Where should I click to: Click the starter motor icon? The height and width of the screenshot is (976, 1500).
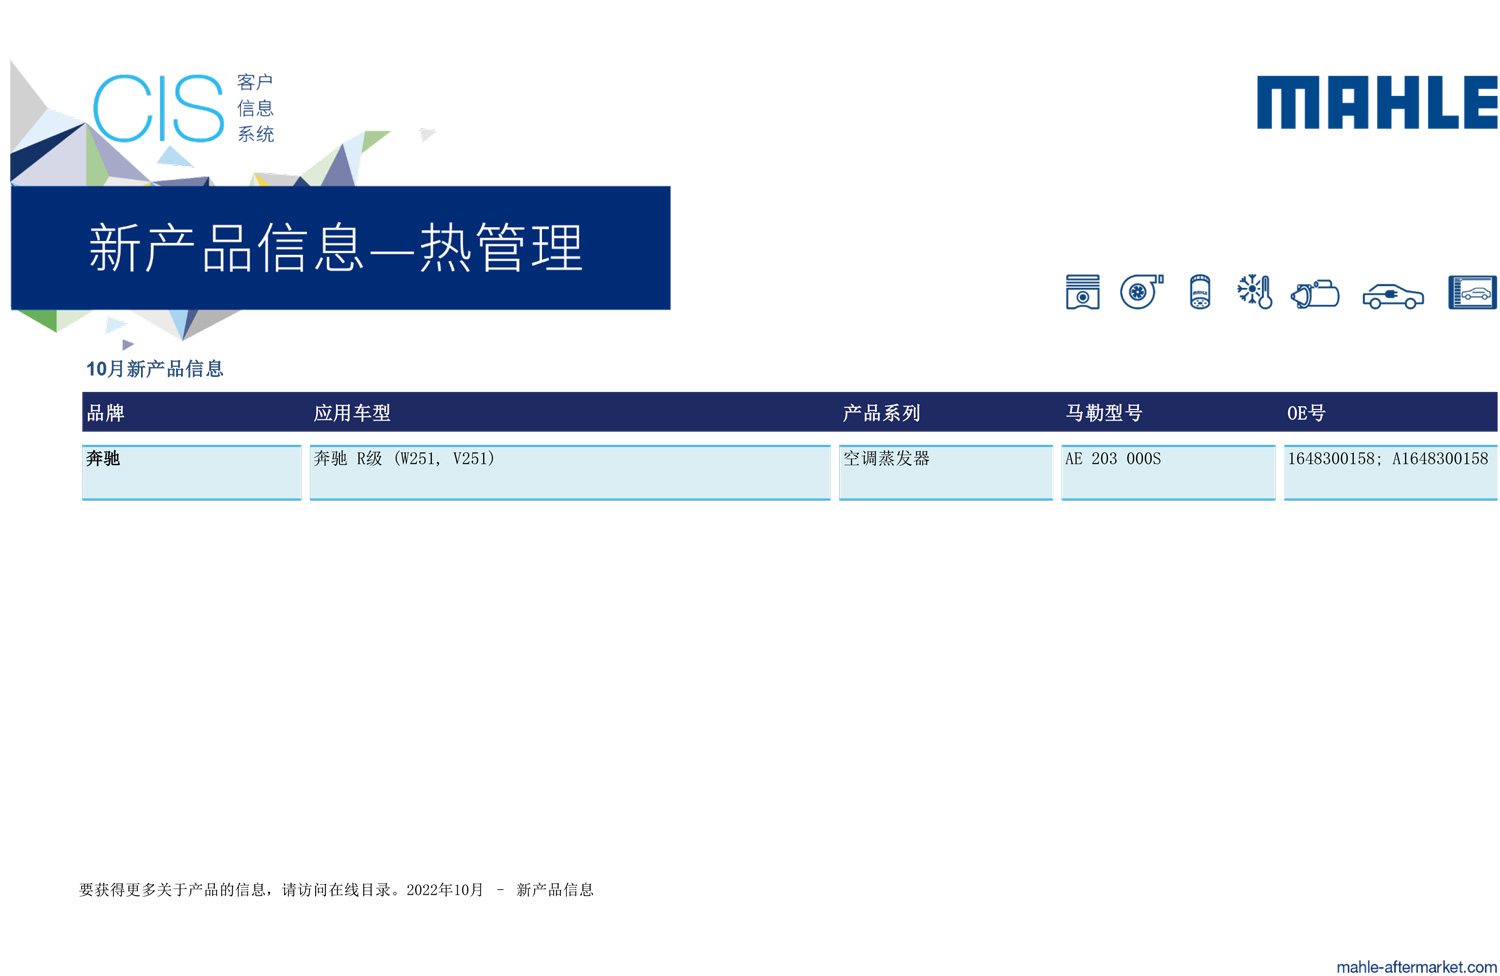coord(1315,294)
